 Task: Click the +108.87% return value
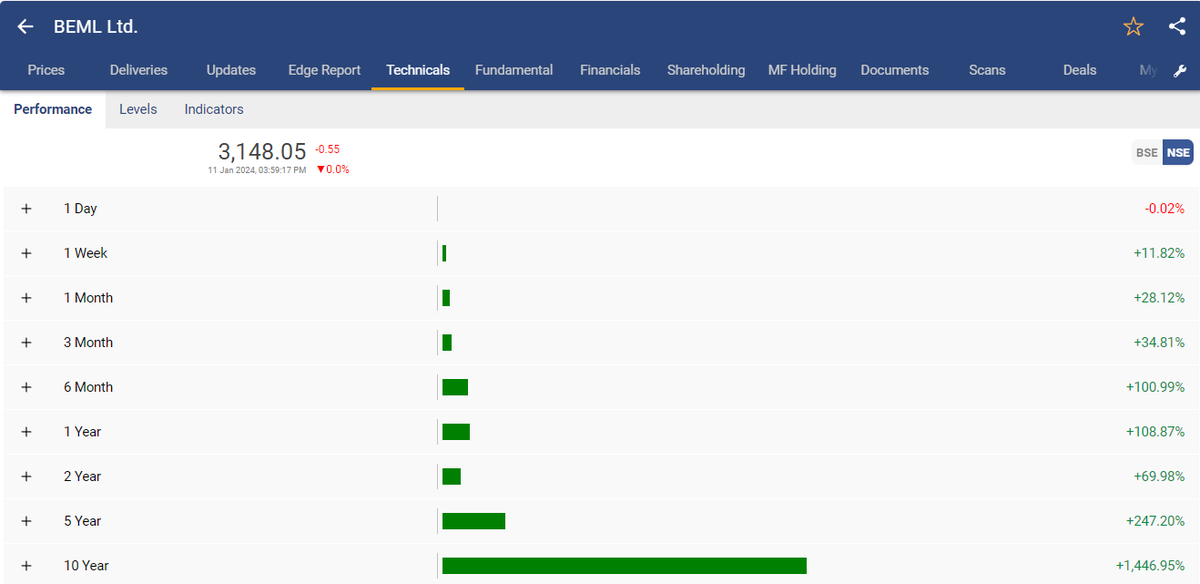click(1156, 432)
